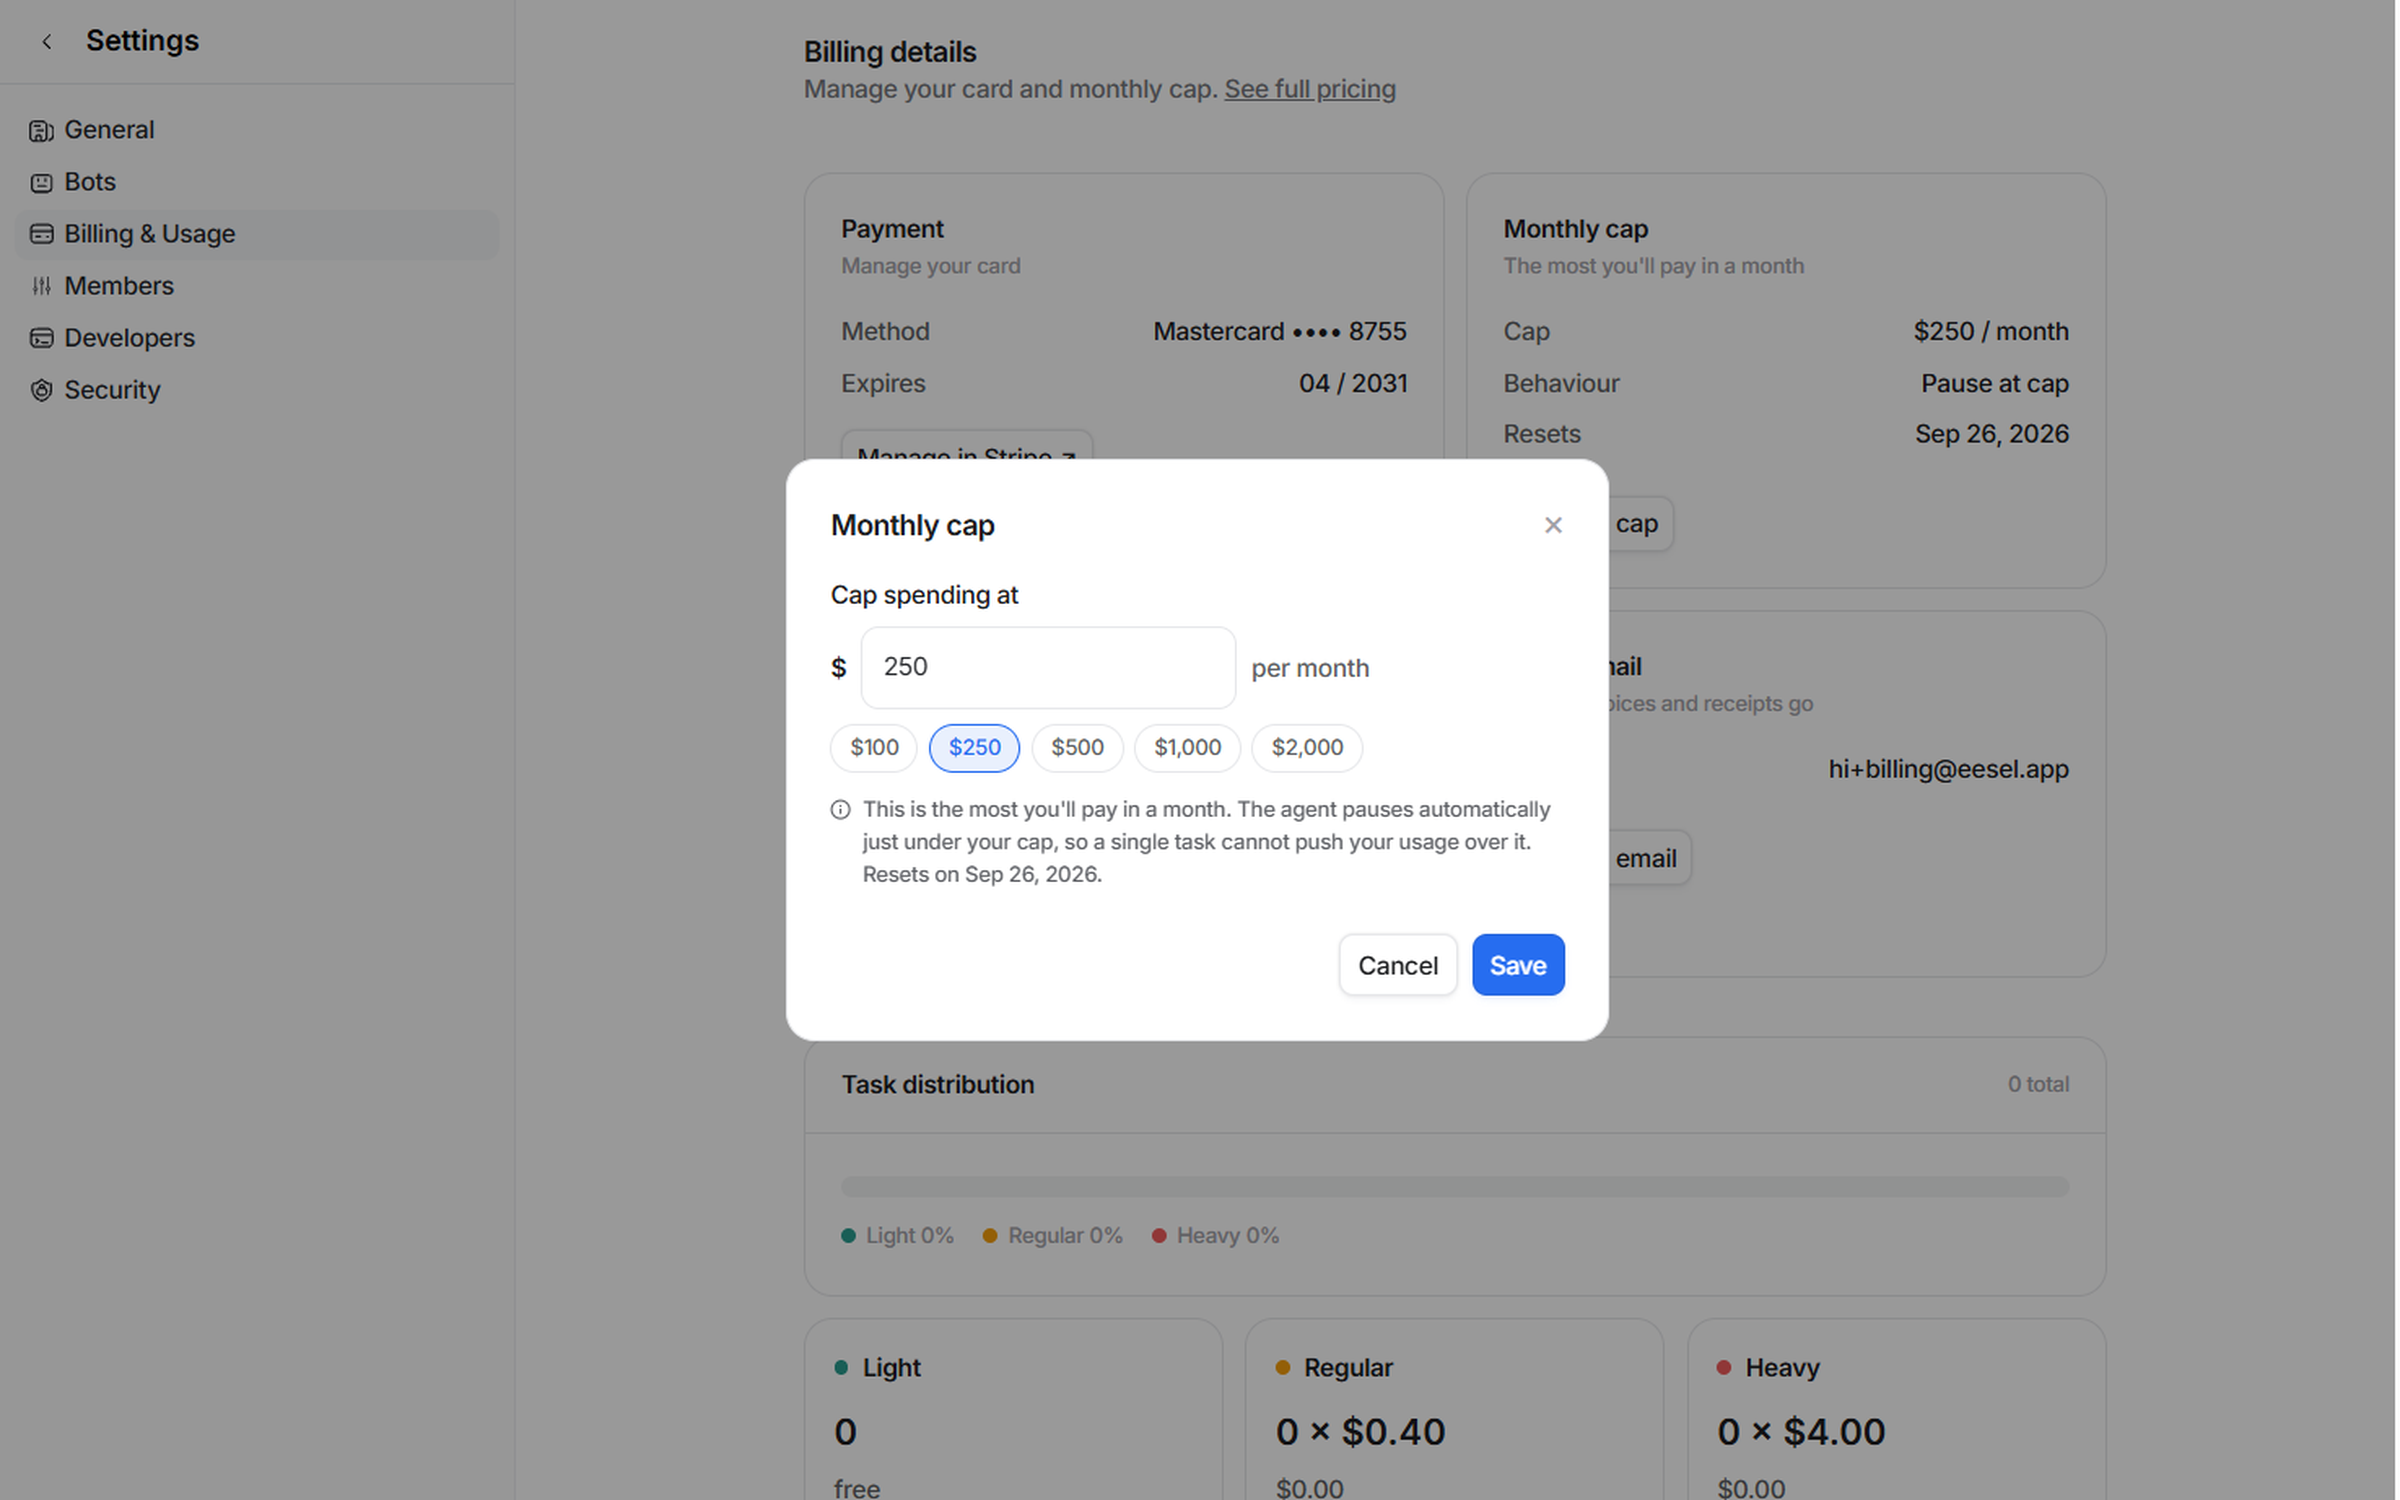Viewport: 2400px width, 1500px height.
Task: Close the Monthly cap dialog
Action: click(x=1552, y=525)
